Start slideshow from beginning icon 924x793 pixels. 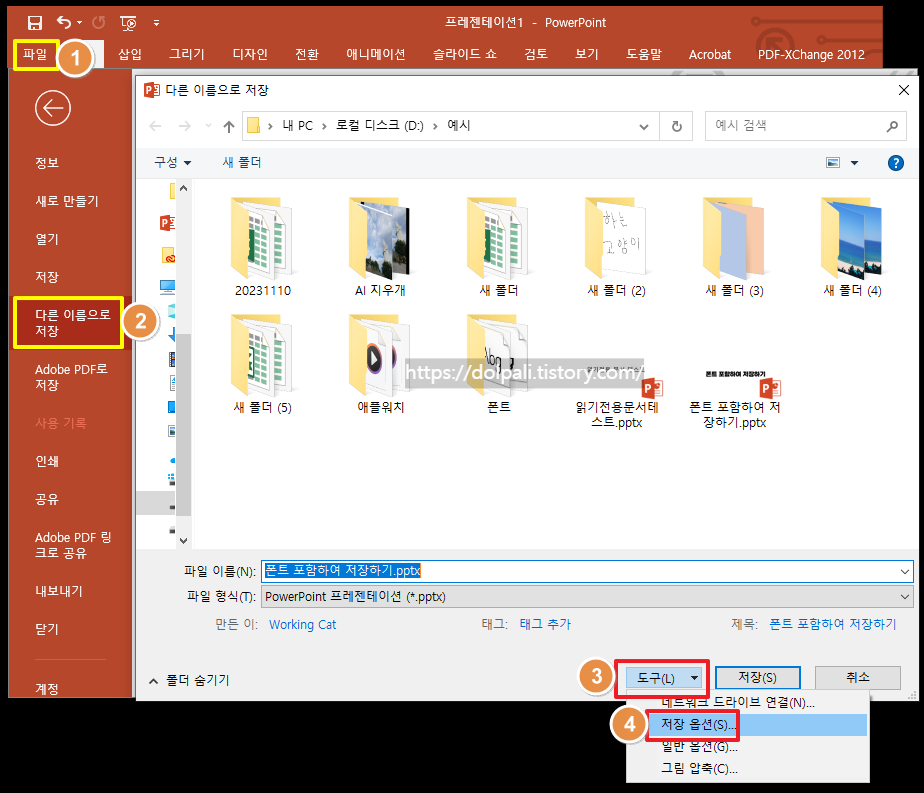tap(128, 23)
